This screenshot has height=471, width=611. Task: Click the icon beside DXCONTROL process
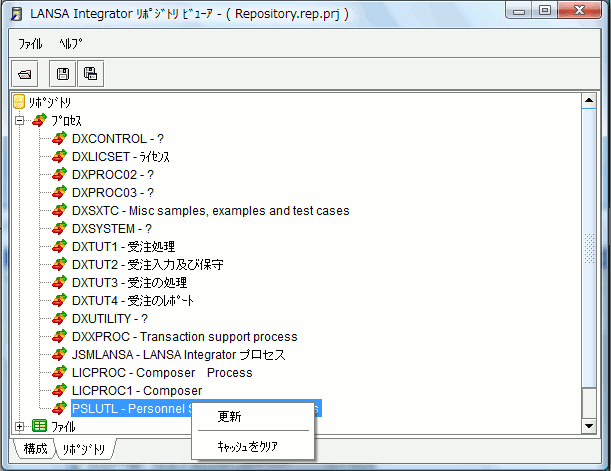(x=59, y=138)
